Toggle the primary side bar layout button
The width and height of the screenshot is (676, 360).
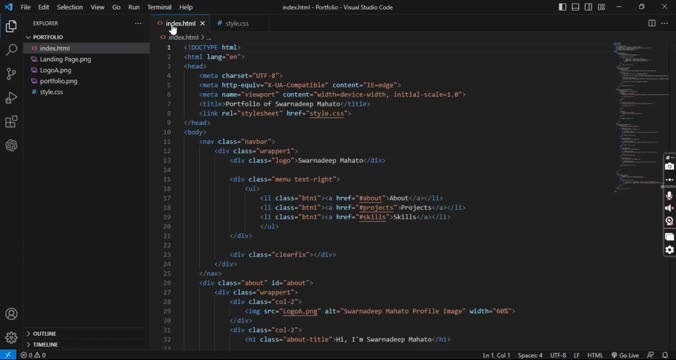tap(562, 7)
